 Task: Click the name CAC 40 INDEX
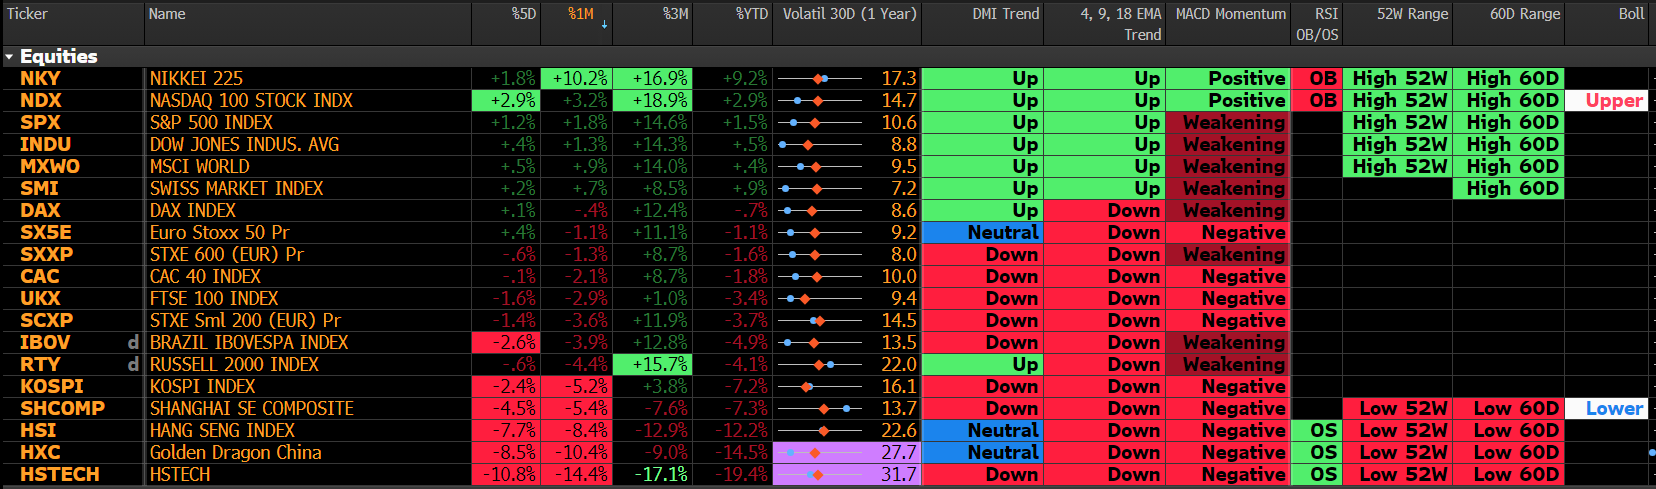click(205, 276)
